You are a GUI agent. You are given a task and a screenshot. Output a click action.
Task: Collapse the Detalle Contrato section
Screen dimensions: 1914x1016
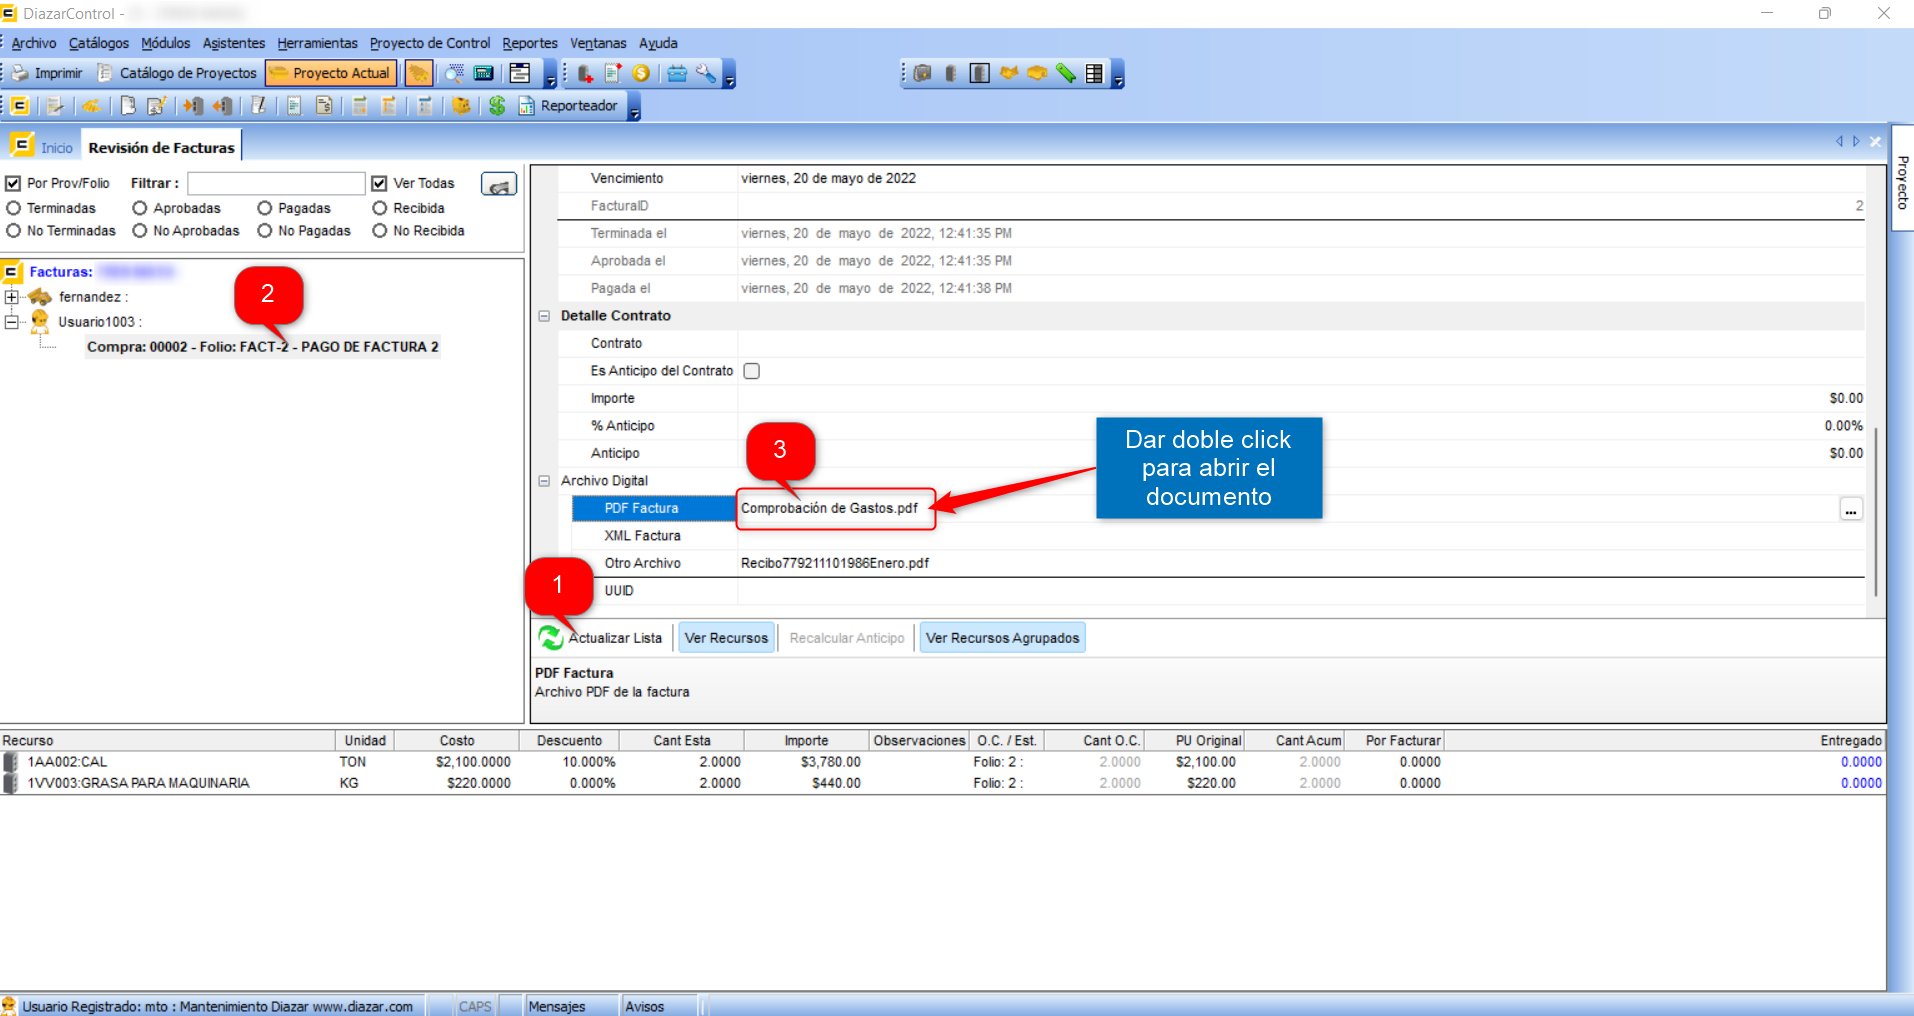pos(545,316)
